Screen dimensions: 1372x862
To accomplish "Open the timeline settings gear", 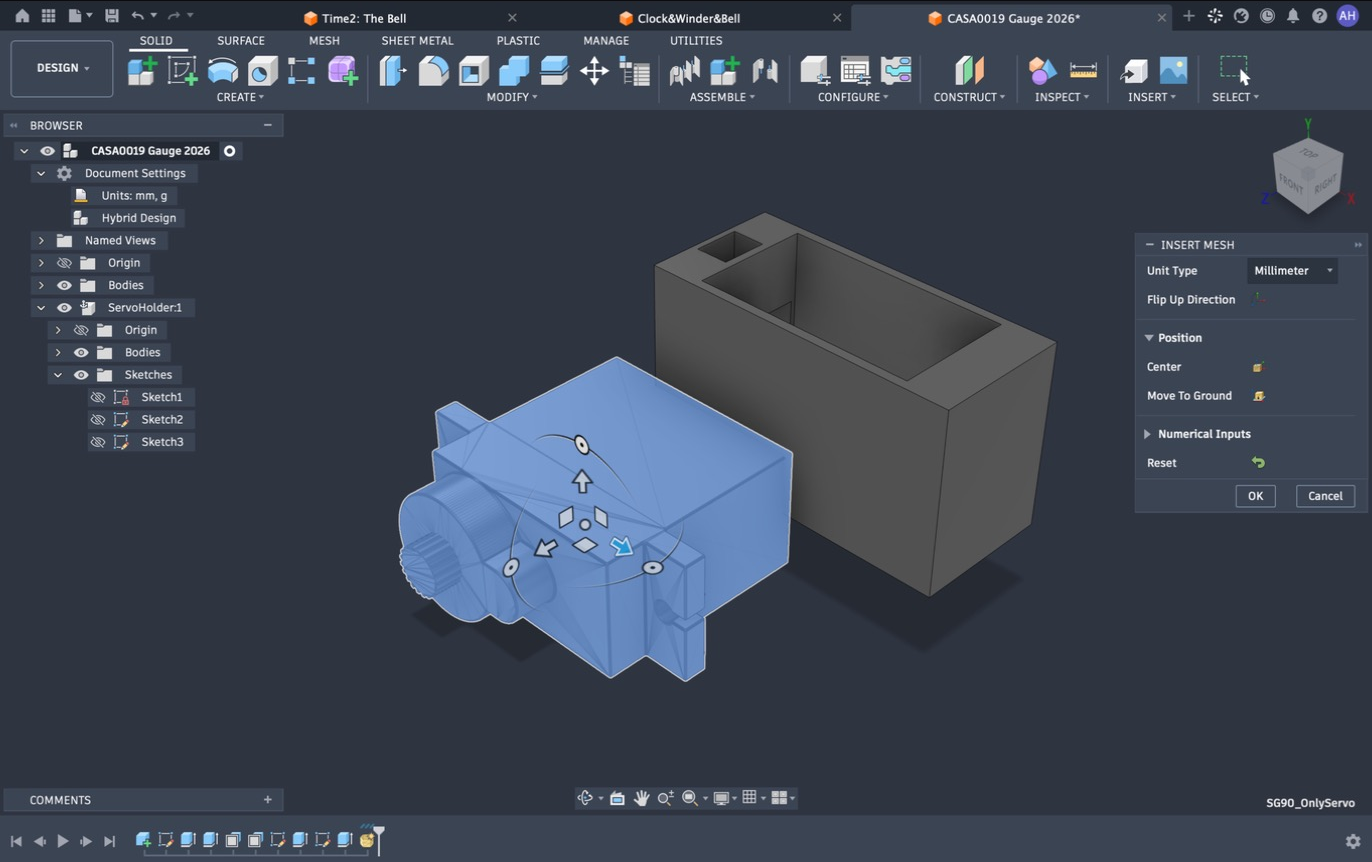I will click(1353, 842).
